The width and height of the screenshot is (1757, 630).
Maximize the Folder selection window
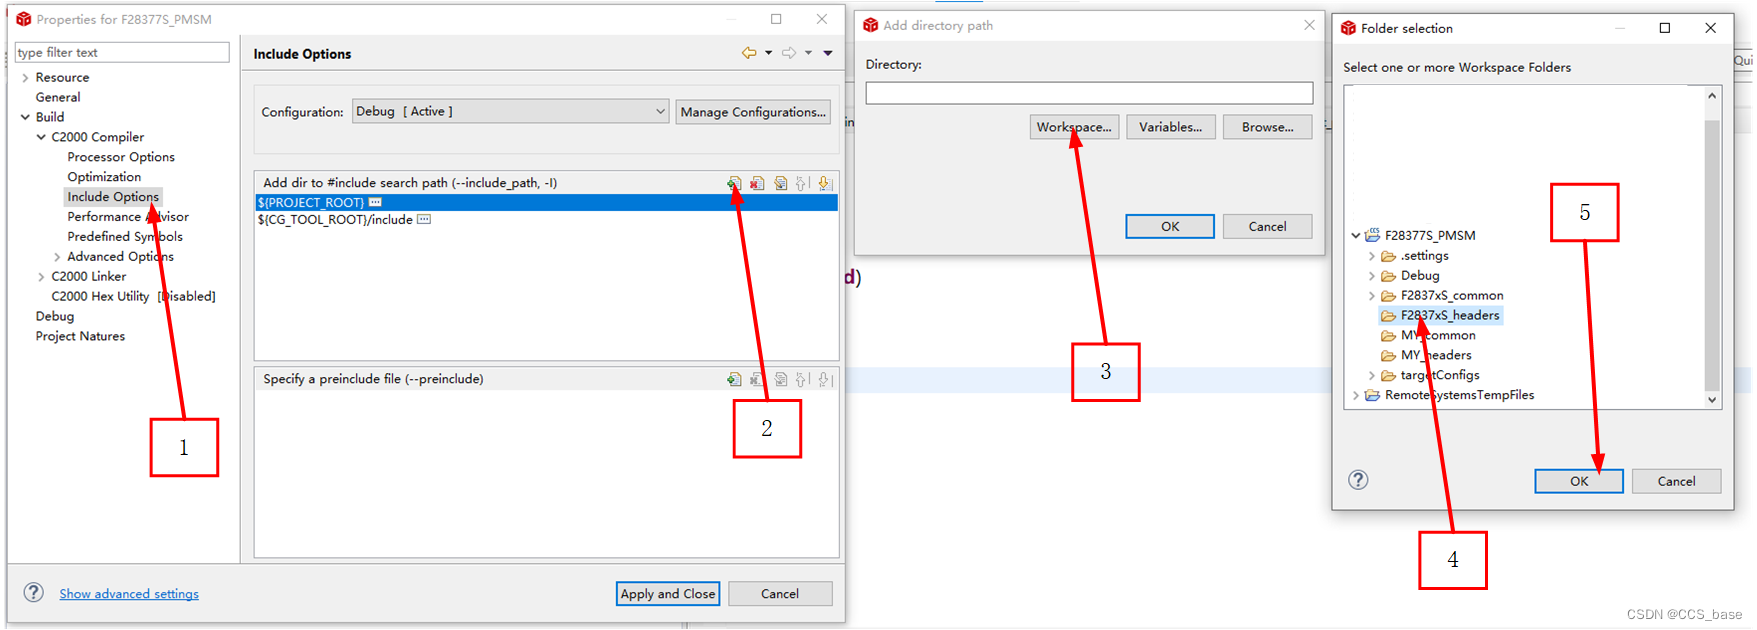1665,28
